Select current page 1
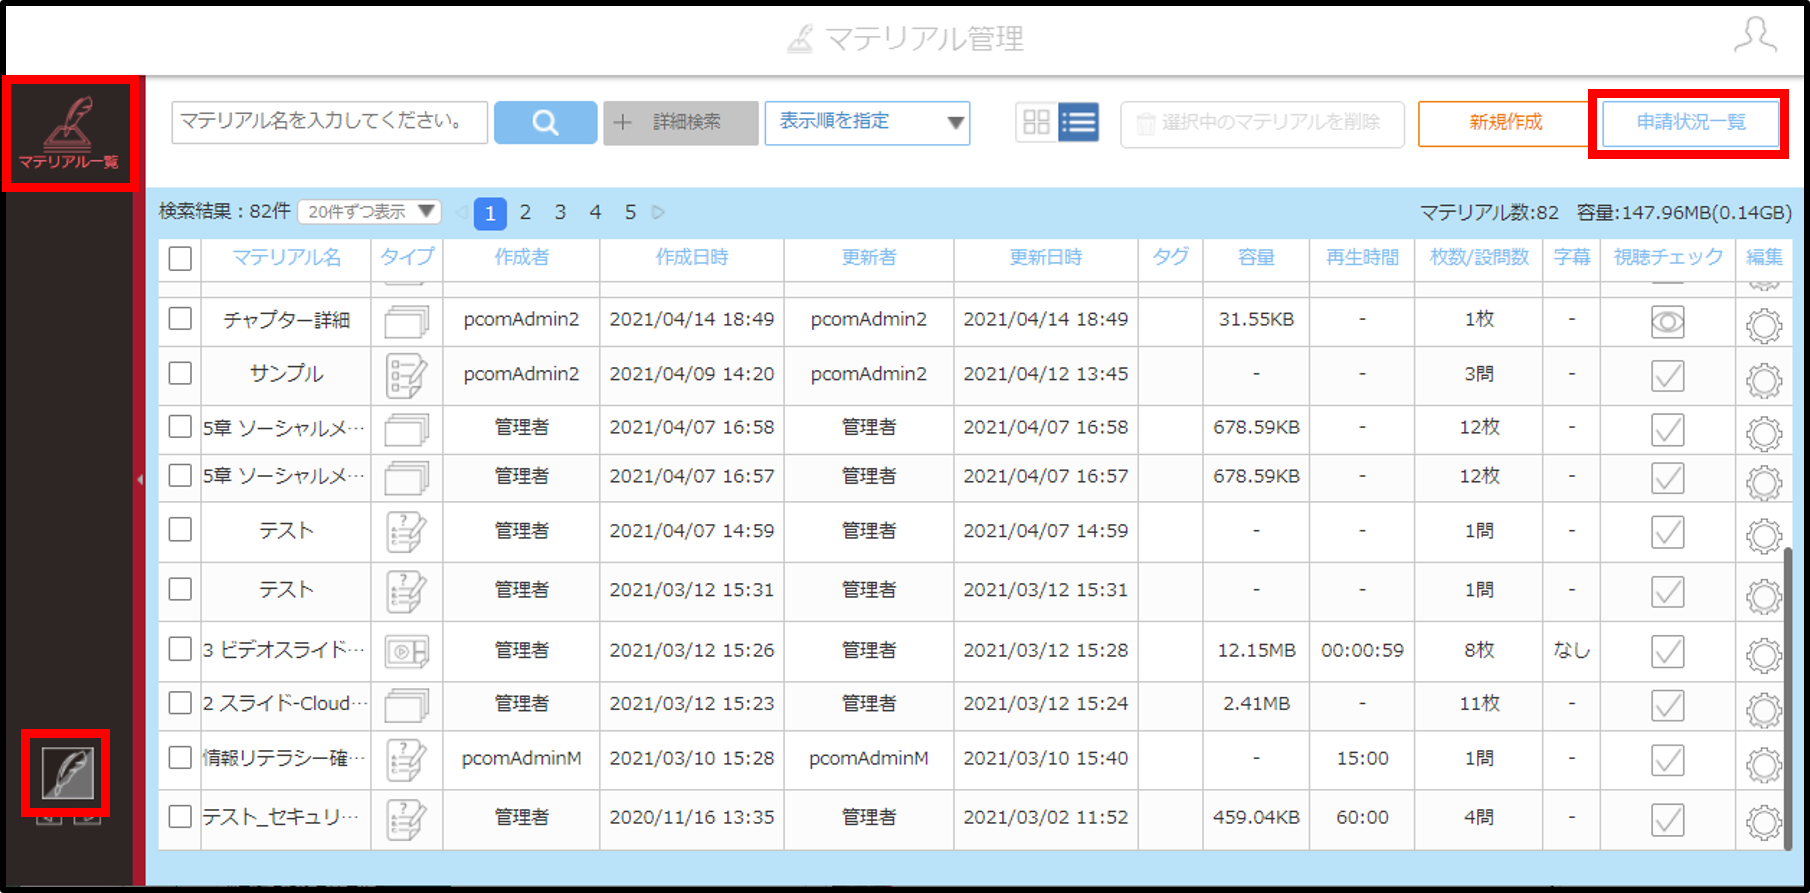This screenshot has height=893, width=1810. click(x=490, y=213)
